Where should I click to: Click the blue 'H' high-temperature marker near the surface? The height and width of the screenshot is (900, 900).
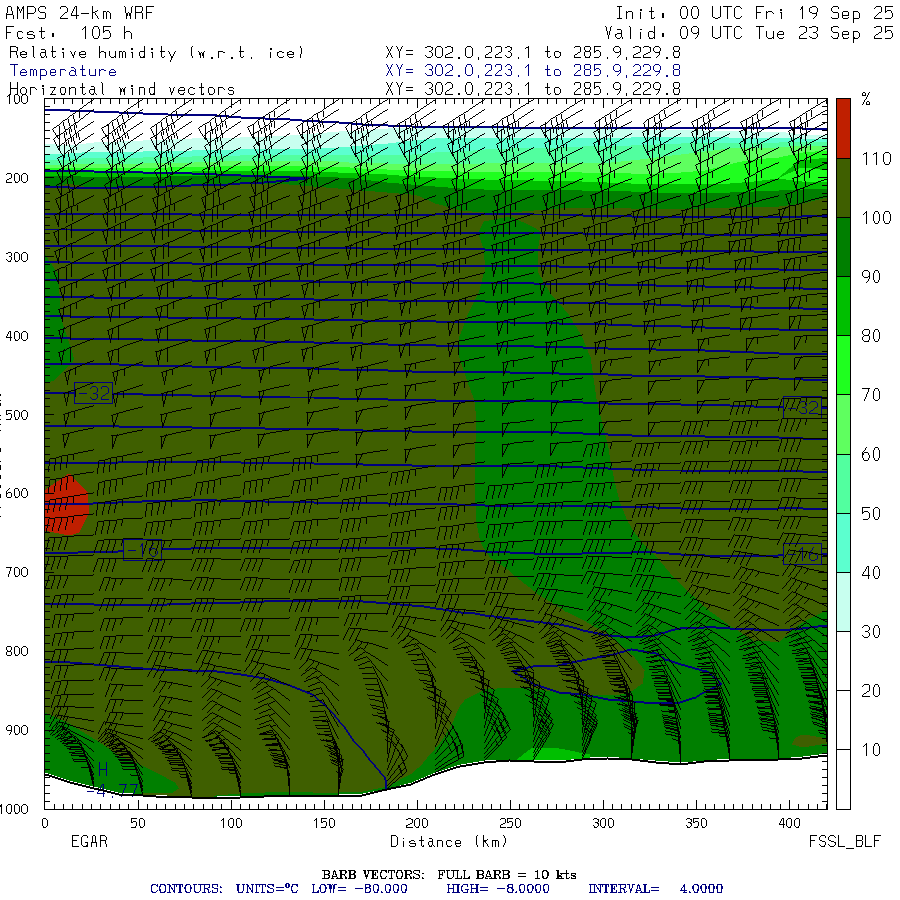[103, 770]
